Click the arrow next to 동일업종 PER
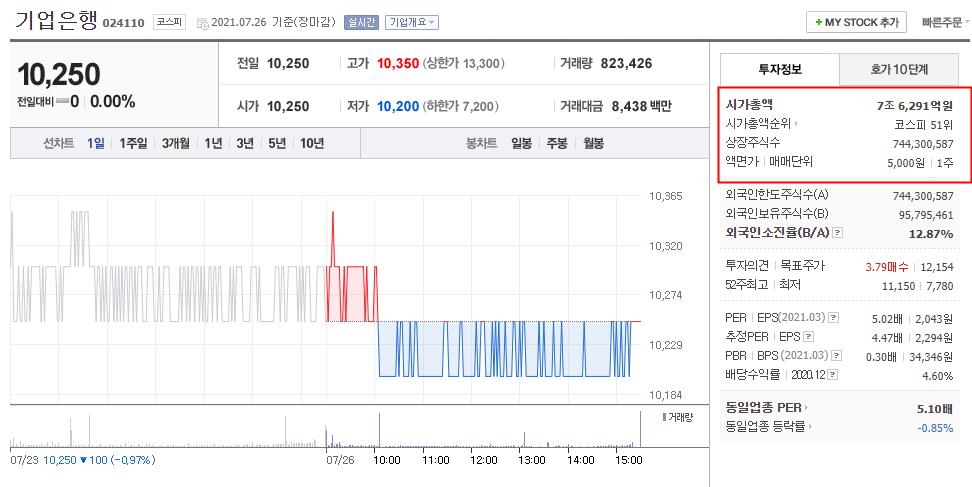Screen dimensions: 972x487 [x=808, y=408]
